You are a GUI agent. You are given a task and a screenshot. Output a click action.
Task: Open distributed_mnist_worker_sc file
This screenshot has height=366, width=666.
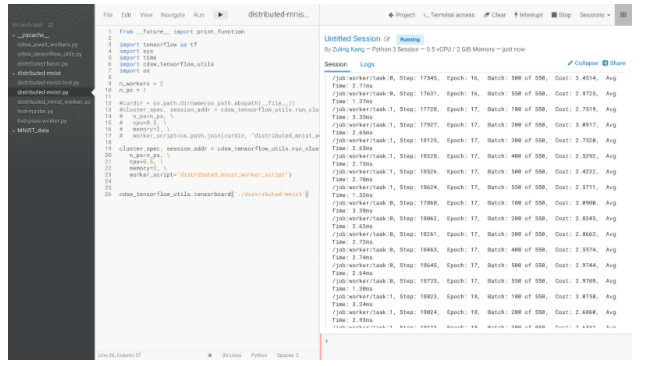click(x=54, y=102)
